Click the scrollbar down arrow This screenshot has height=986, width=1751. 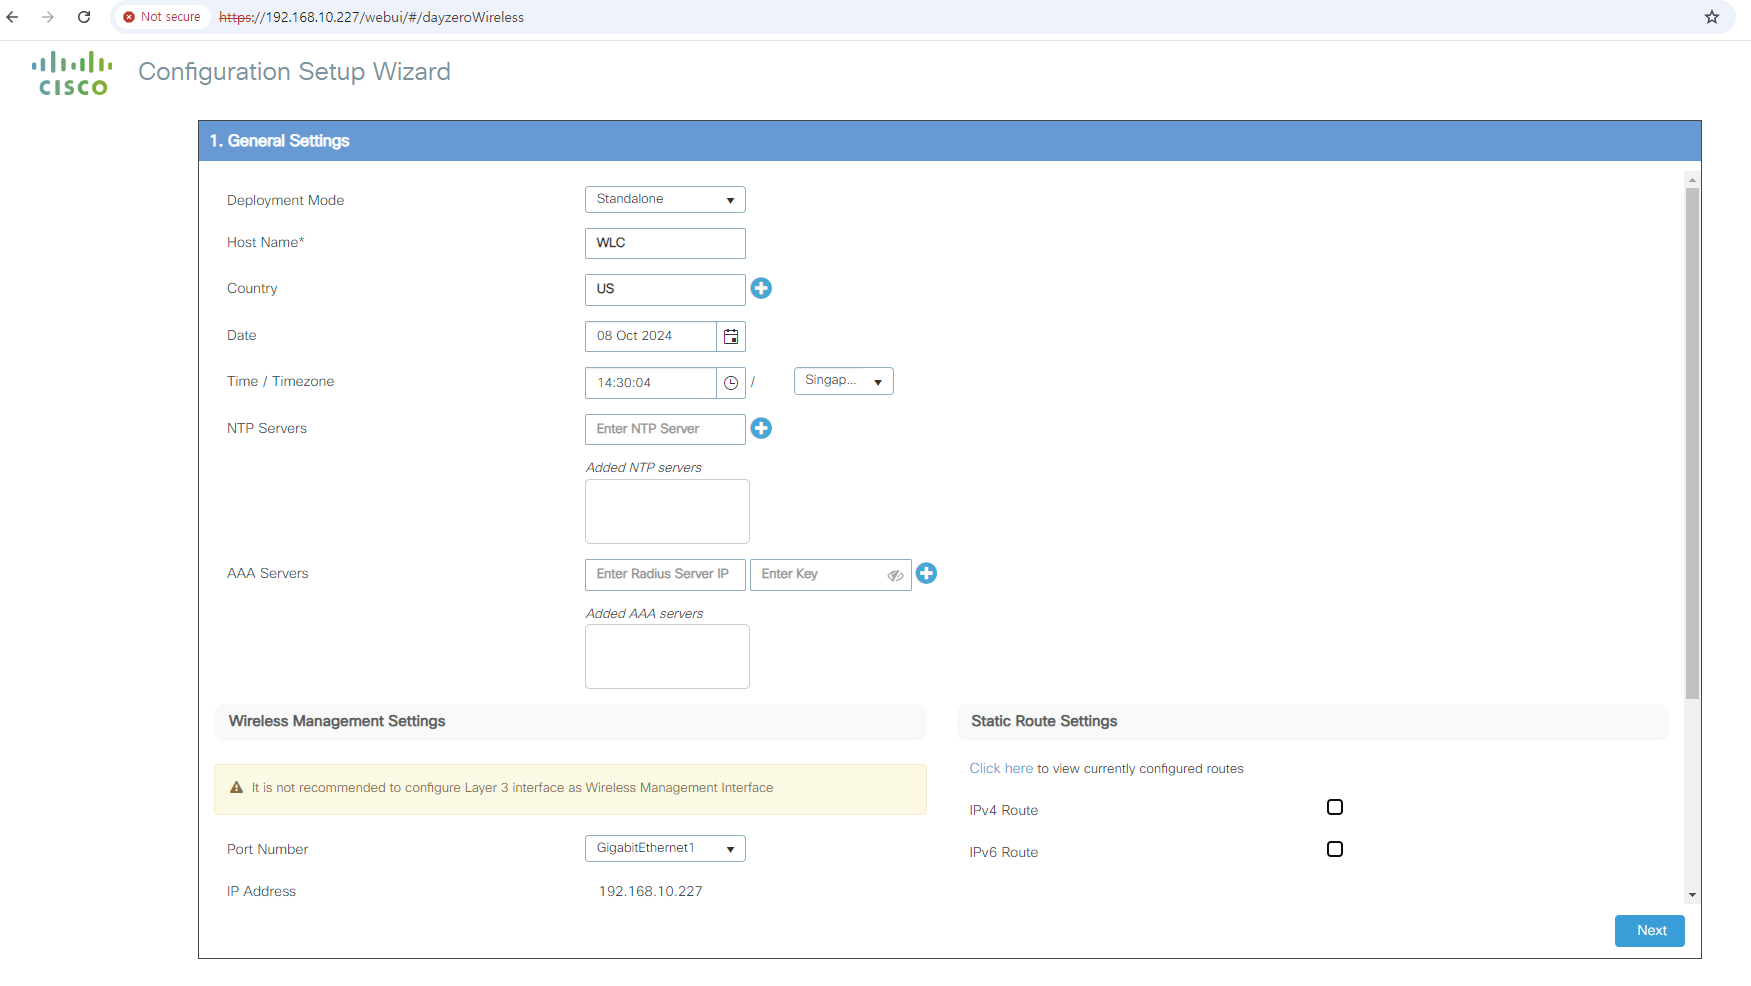tap(1692, 895)
